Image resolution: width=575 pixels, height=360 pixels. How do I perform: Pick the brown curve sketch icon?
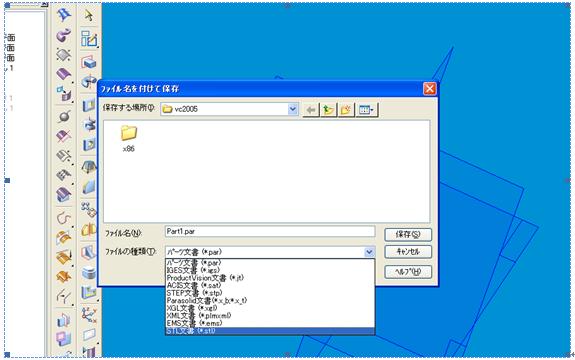click(x=63, y=218)
